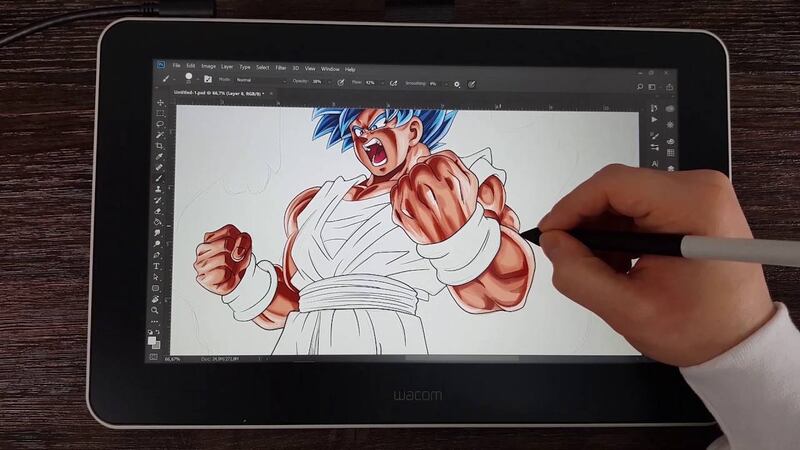800x450 pixels.
Task: Select the Move tool
Action: click(160, 103)
